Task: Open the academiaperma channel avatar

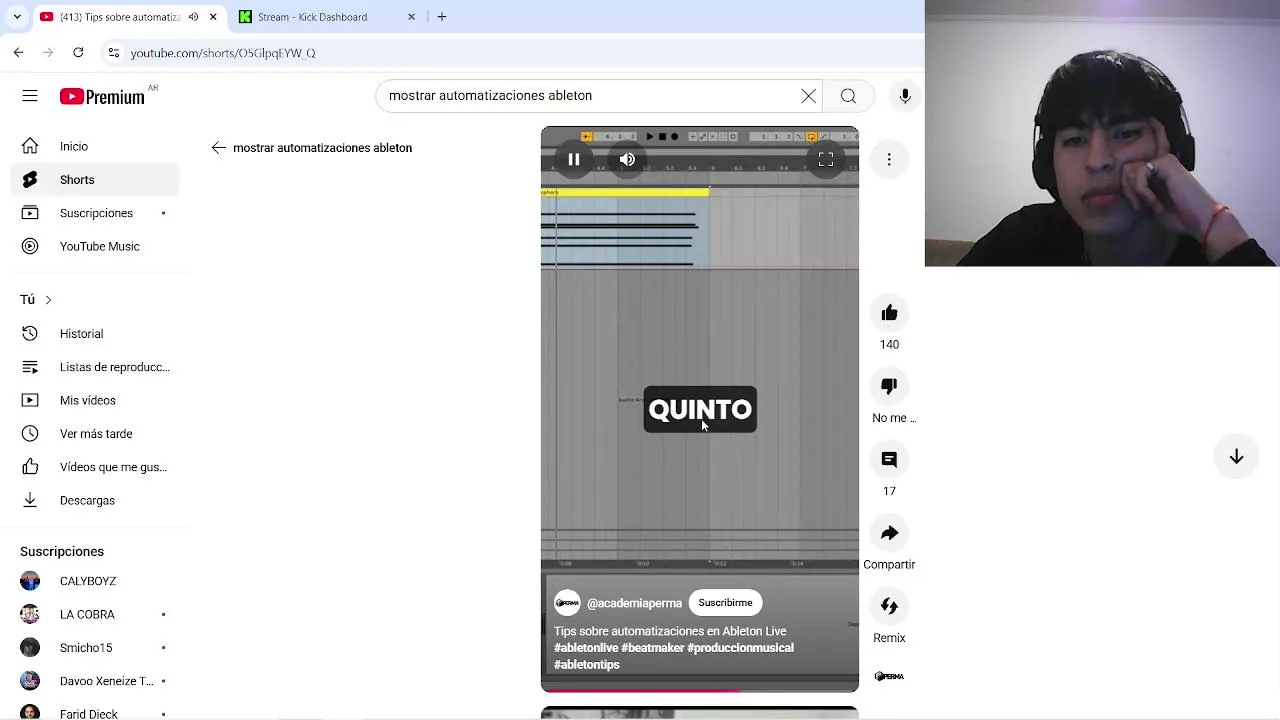Action: tap(567, 603)
